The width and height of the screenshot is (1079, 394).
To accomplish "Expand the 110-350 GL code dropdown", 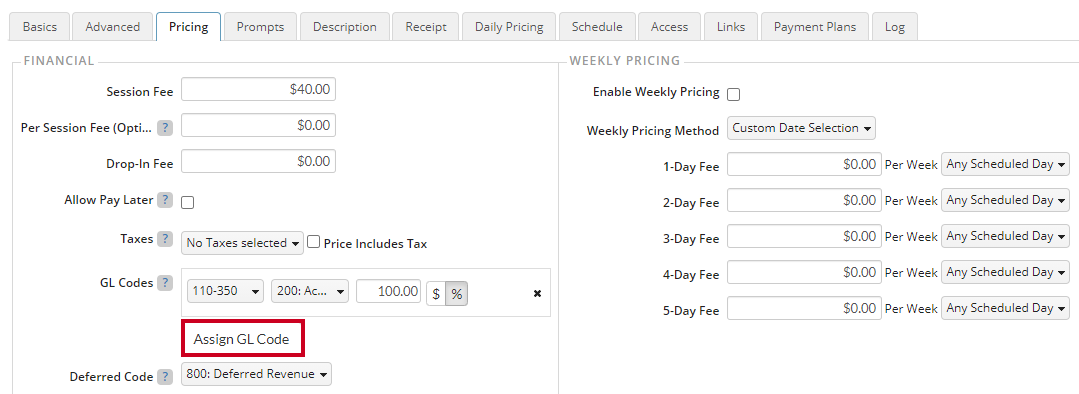I will tap(226, 292).
